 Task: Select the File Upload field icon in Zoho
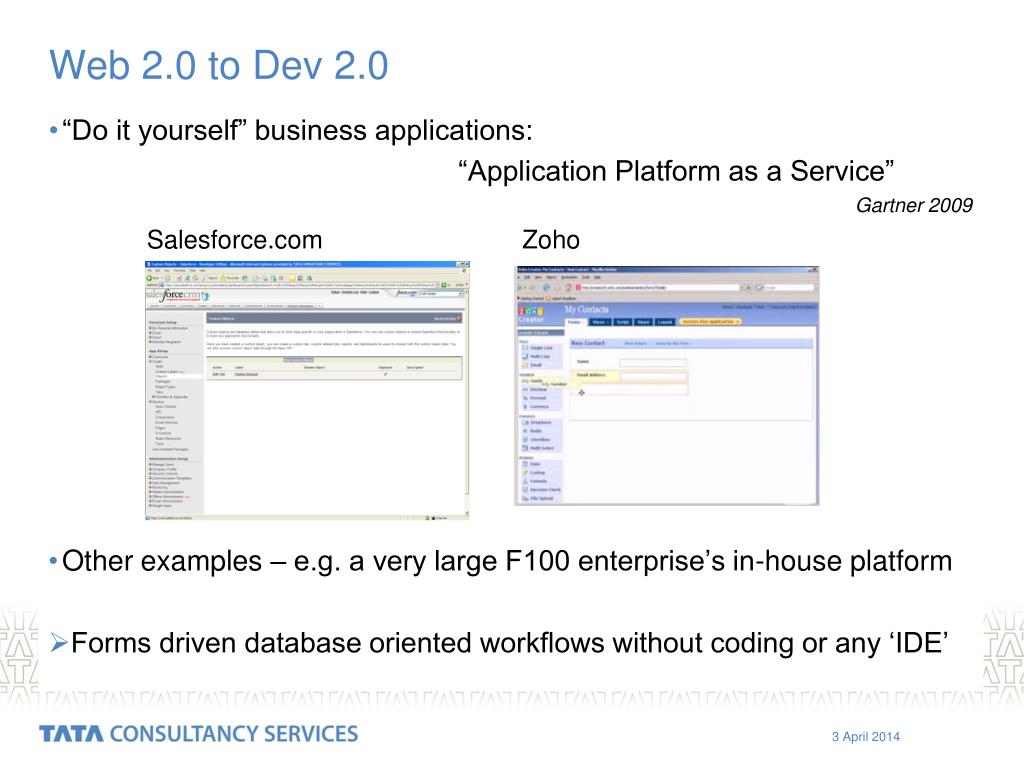pyautogui.click(x=525, y=498)
